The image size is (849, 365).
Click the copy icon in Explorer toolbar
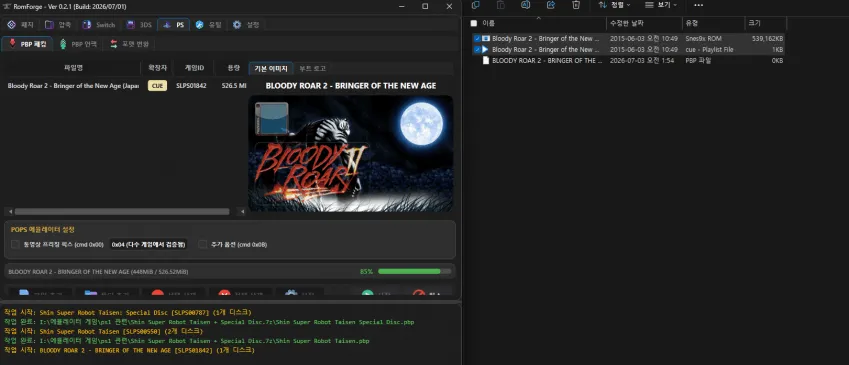click(x=475, y=5)
